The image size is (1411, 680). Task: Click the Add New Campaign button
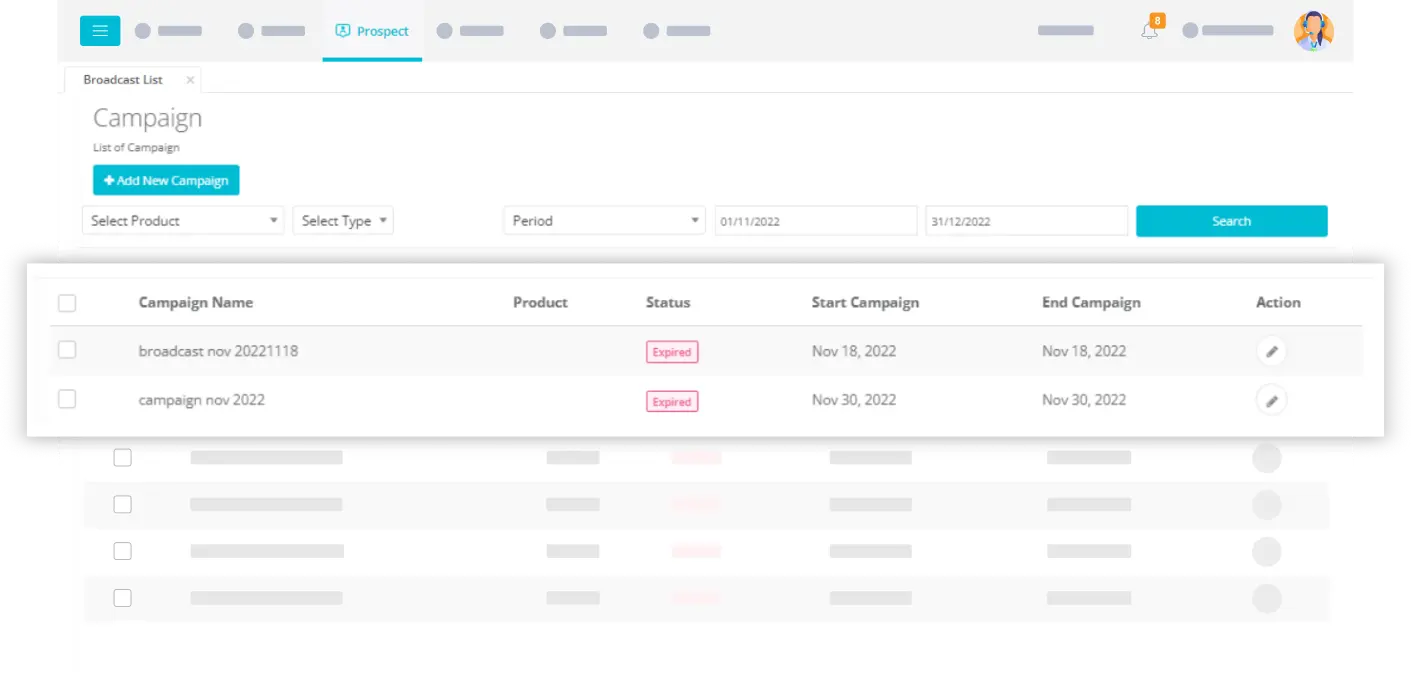pos(166,180)
